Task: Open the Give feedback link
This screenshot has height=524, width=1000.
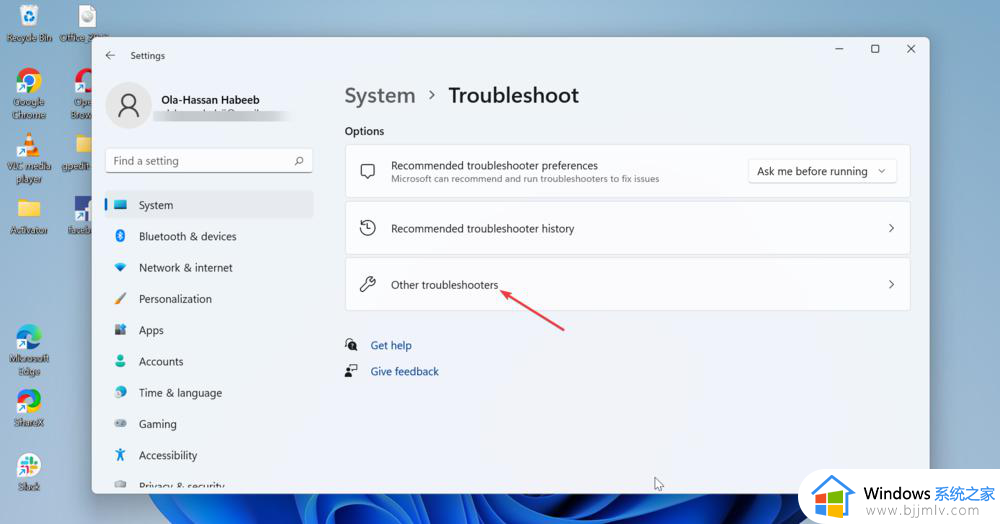Action: point(404,371)
